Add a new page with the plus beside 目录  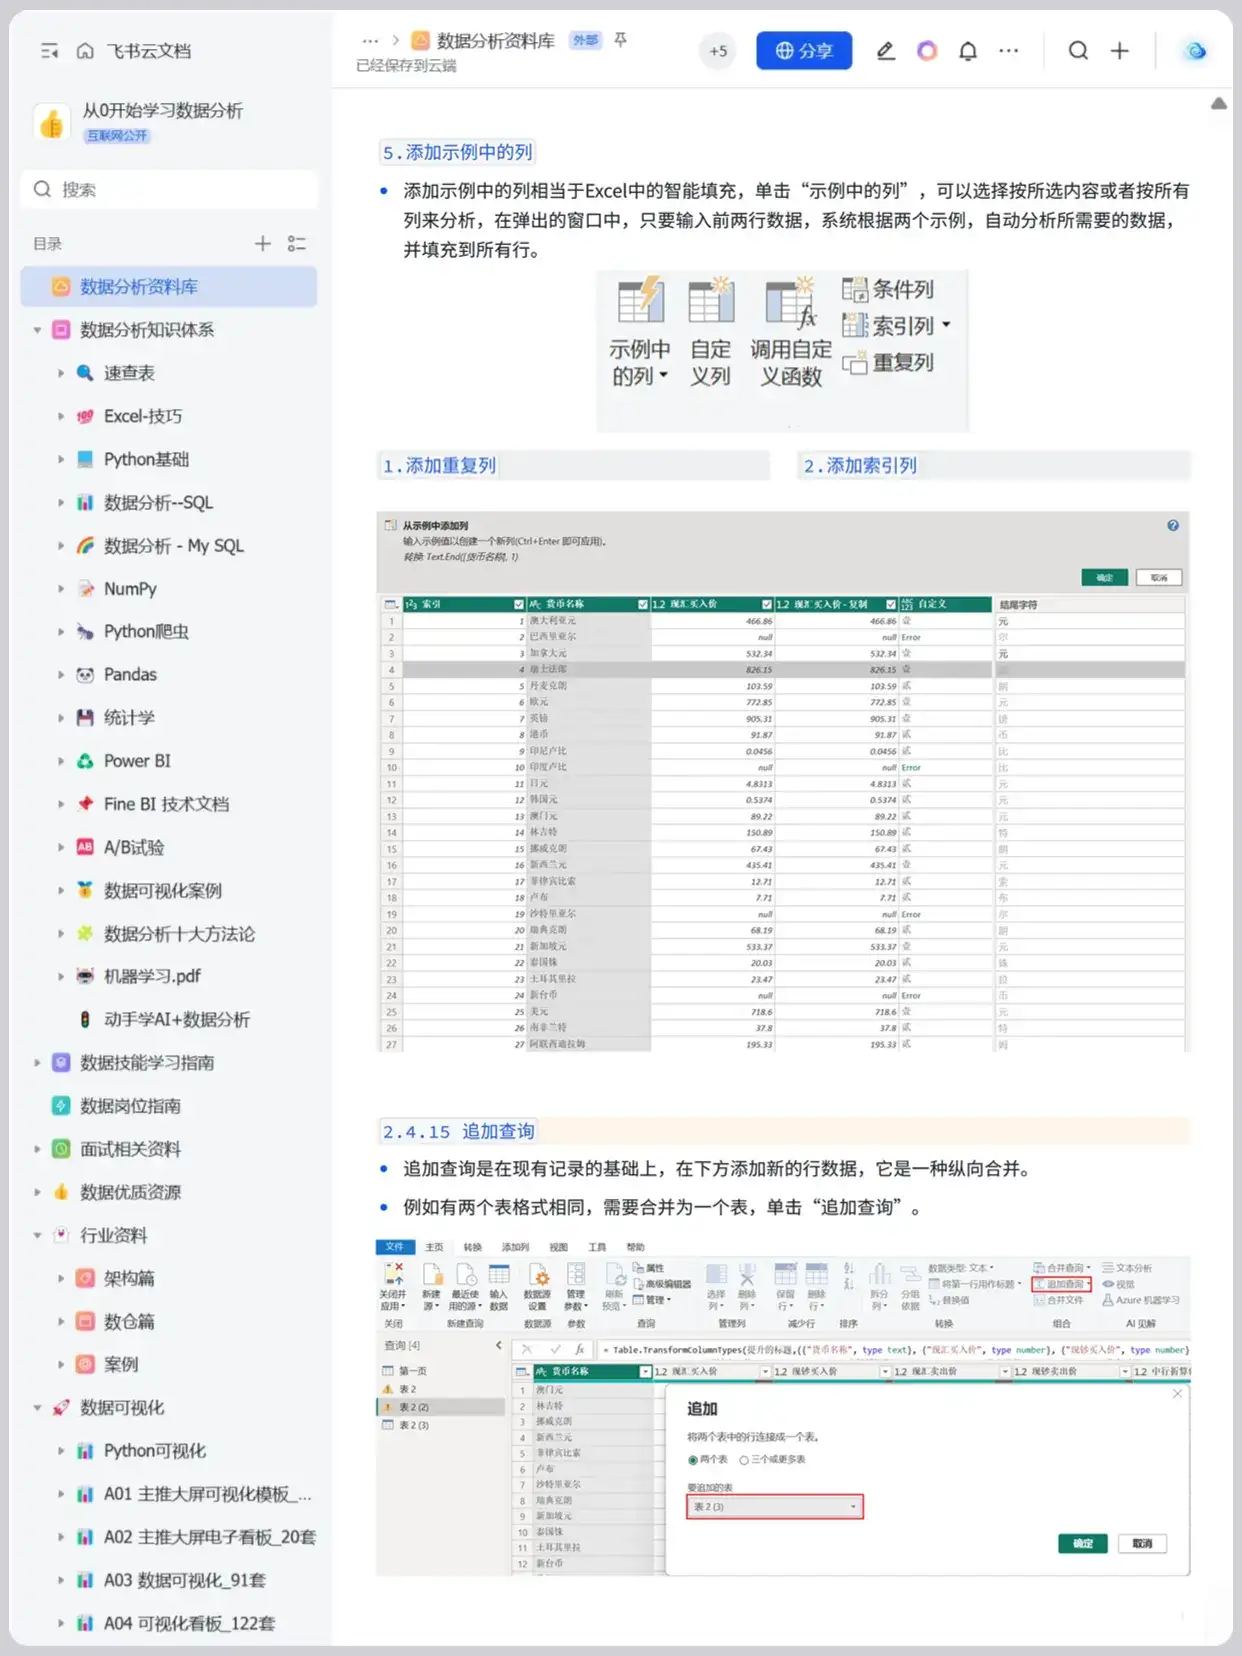[x=262, y=243]
